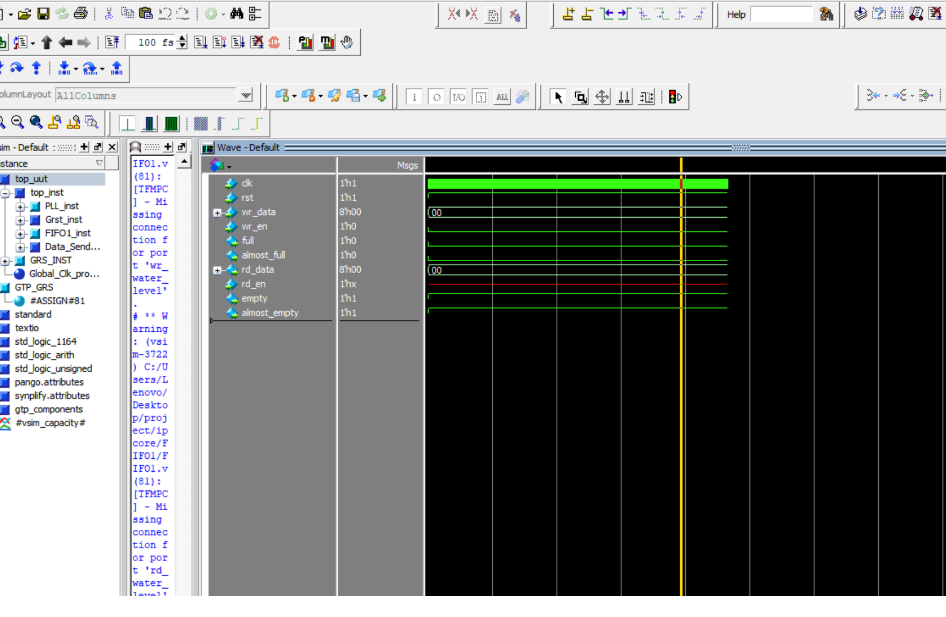Click the Instance column header
Screen dimensions: 946x617
[x=52, y=163]
